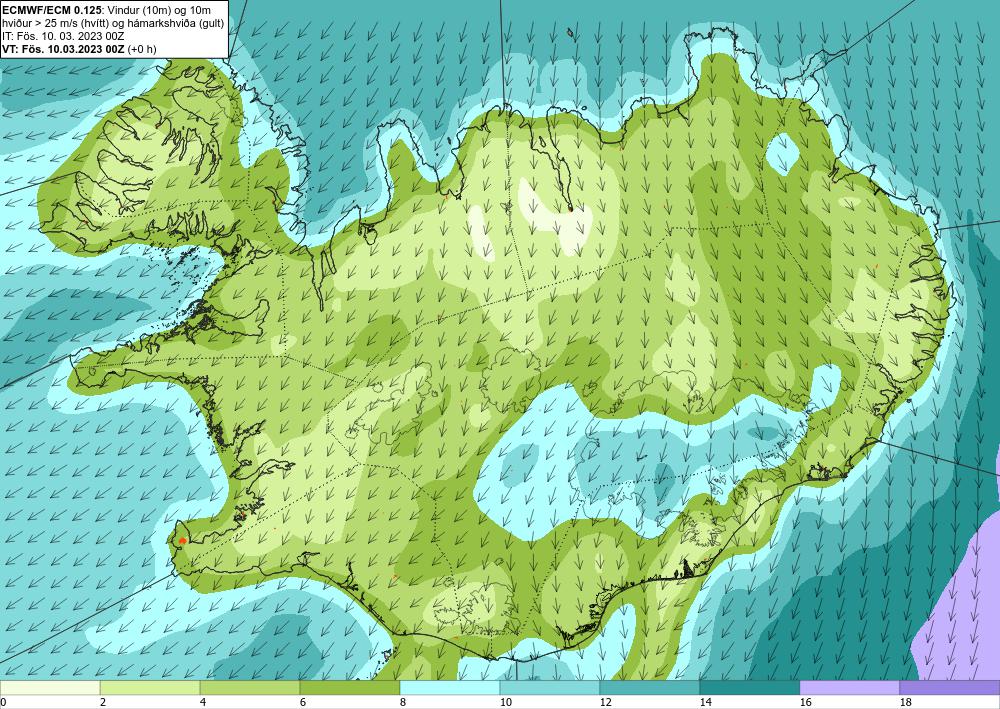Viewport: 1000px width, 709px height.
Task: Click the legend scale label "18"
Action: (x=905, y=702)
